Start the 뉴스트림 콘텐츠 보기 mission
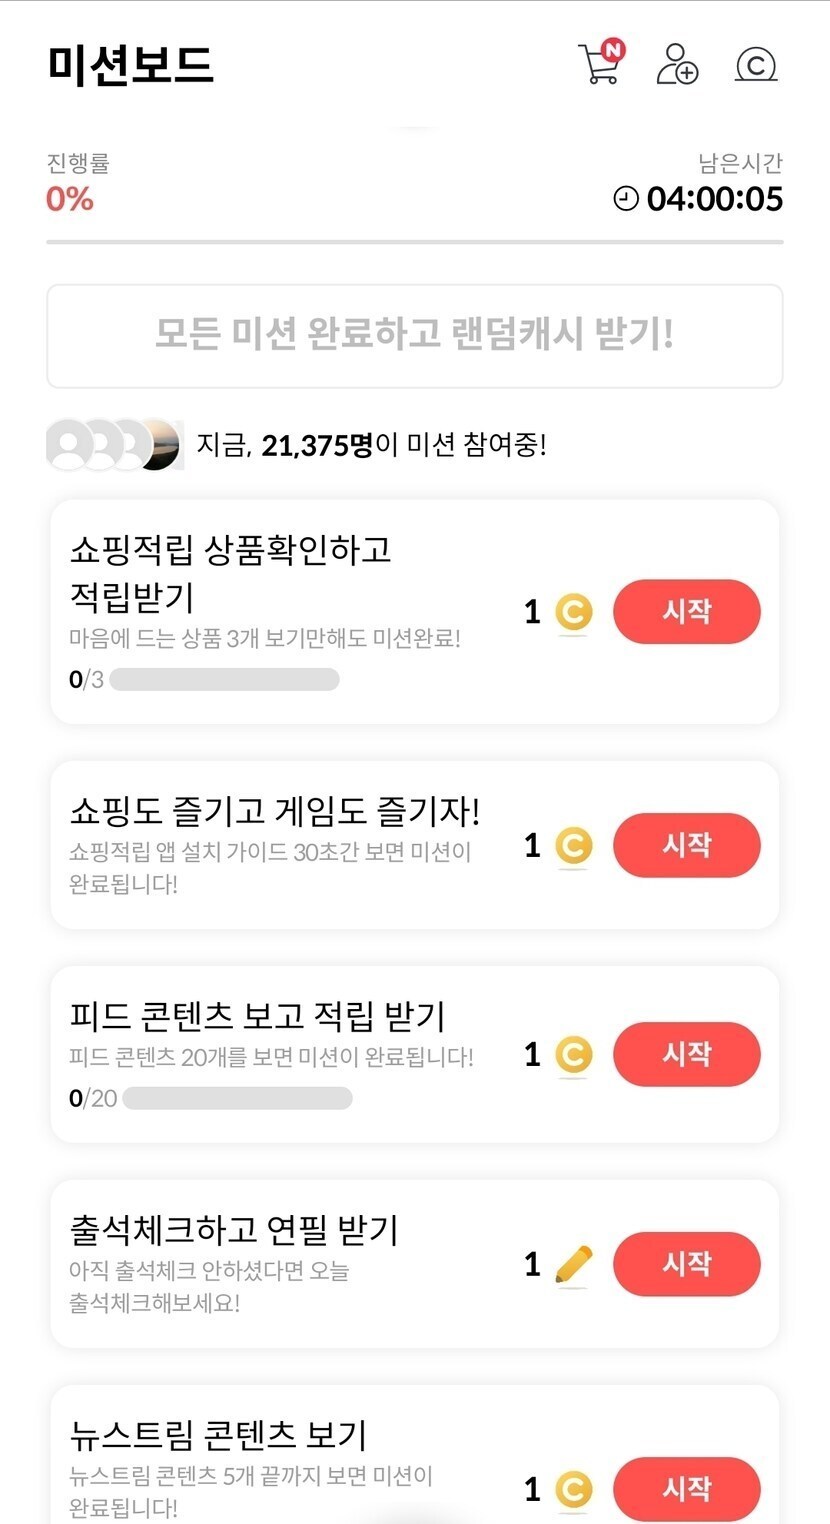 (x=686, y=1489)
